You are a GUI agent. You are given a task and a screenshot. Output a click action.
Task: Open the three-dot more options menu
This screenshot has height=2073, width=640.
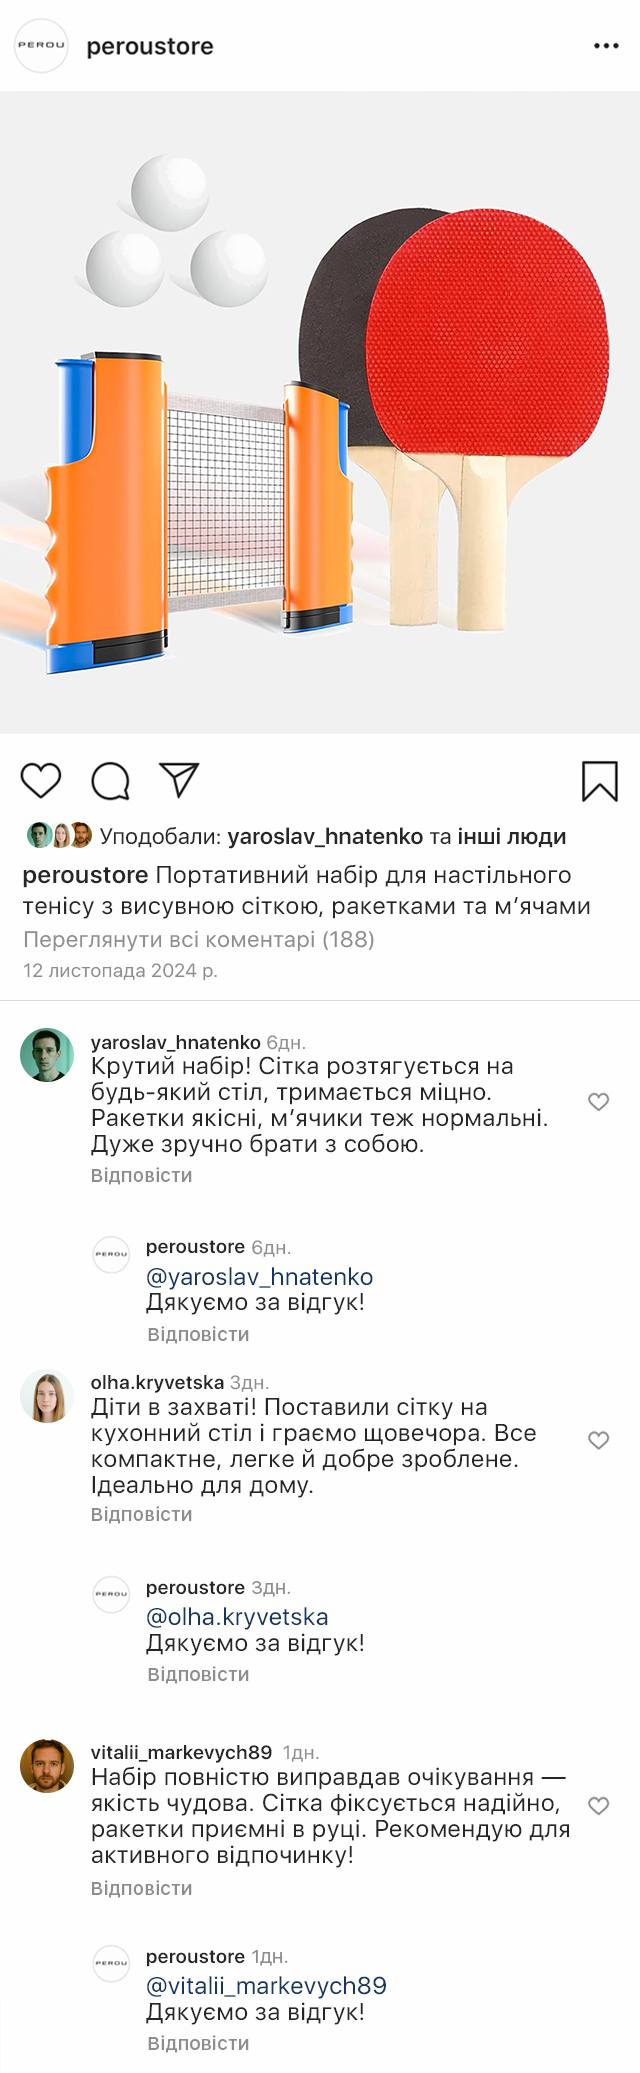pyautogui.click(x=606, y=47)
